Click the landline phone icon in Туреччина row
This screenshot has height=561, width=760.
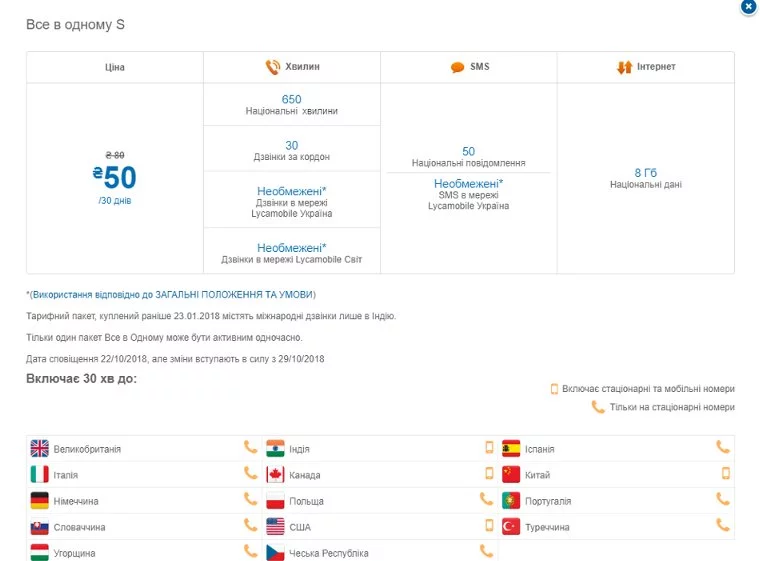coord(723,525)
